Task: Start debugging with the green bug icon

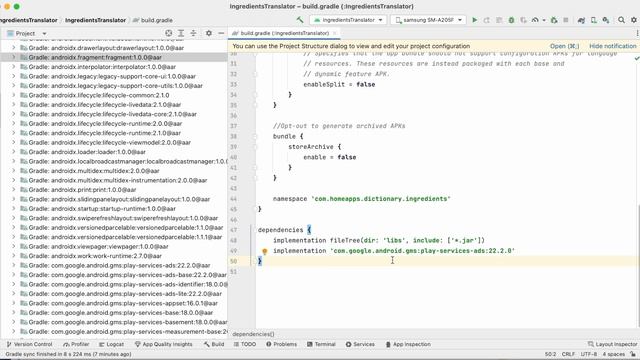Action: tap(511, 20)
